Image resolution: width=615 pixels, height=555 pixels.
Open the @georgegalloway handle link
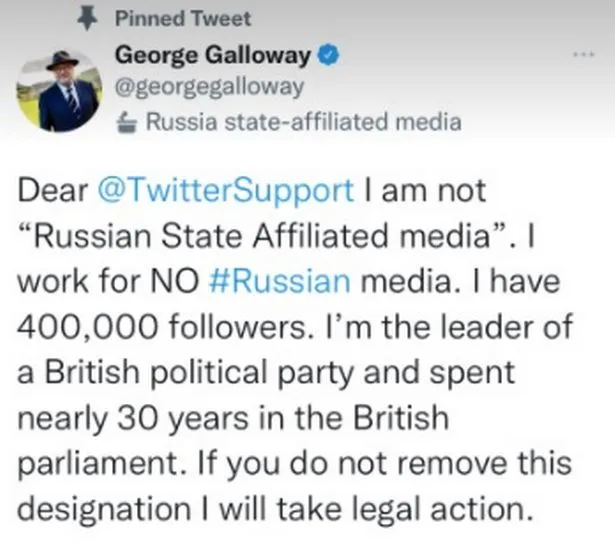pyautogui.click(x=211, y=87)
